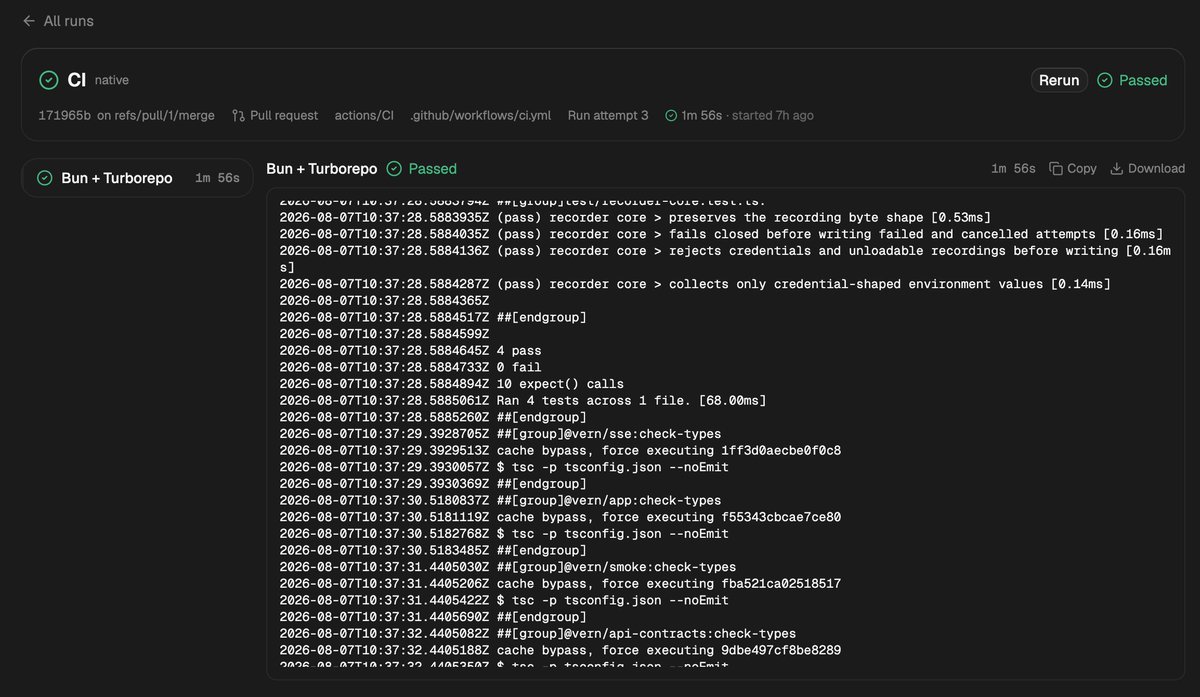This screenshot has height=697, width=1200.
Task: Click 'preserves the recording byte shape' test line
Action: [x=635, y=217]
